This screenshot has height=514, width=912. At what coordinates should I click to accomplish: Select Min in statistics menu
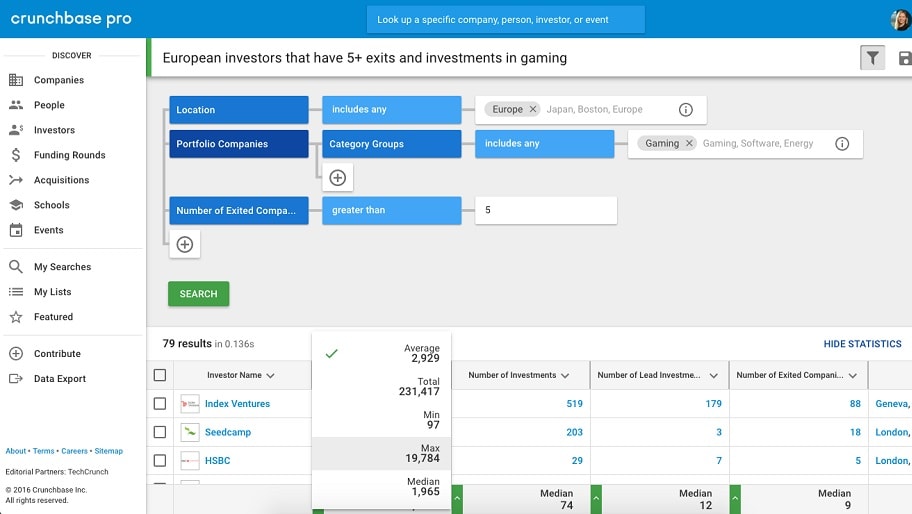click(382, 420)
